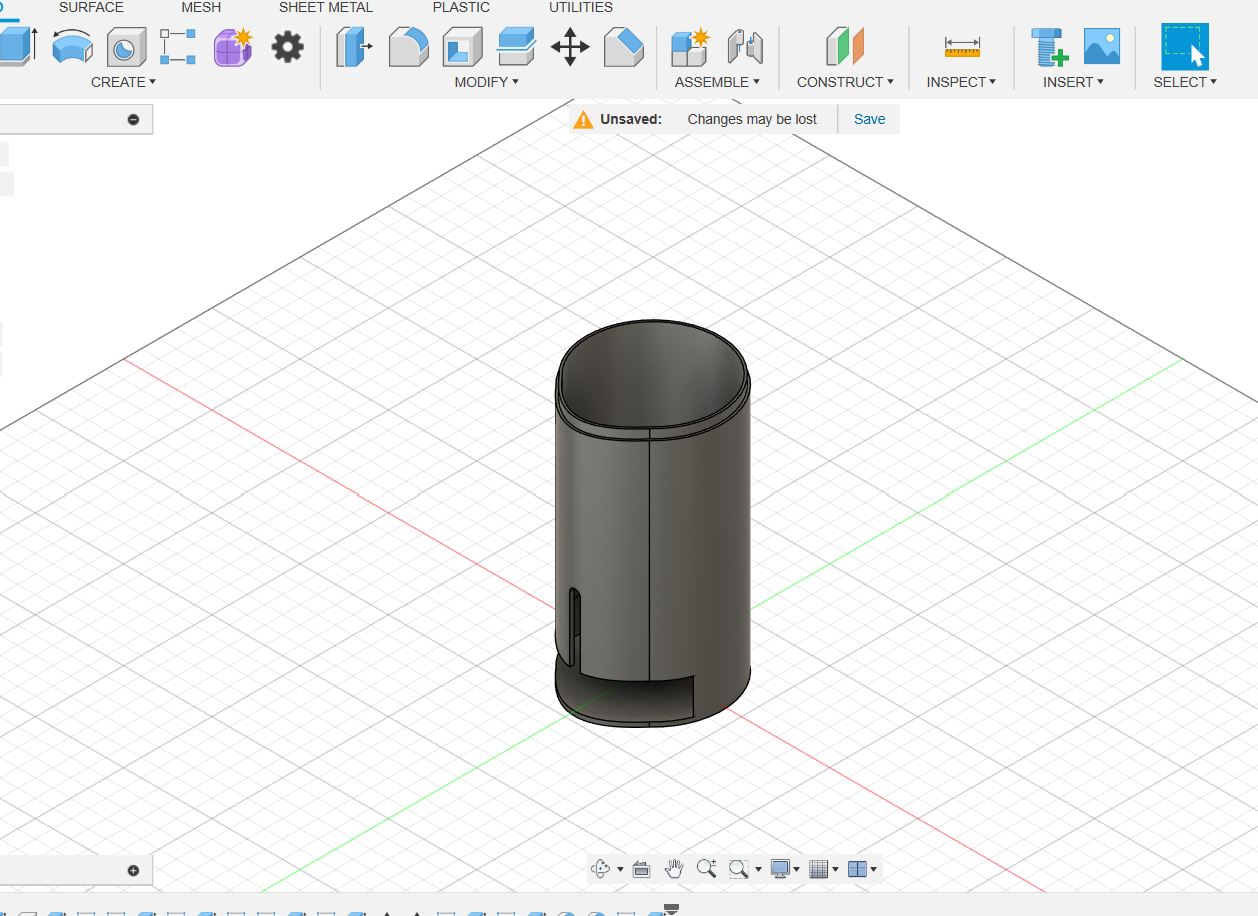This screenshot has width=1258, height=916.
Task: Click the Joint tool in Assemble
Action: 745,47
